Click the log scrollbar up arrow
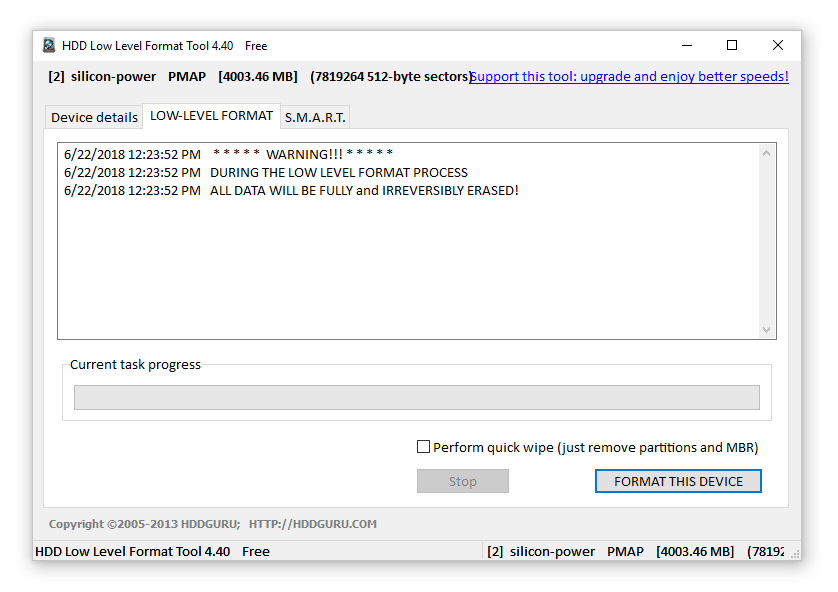This screenshot has width=838, height=592. point(766,153)
